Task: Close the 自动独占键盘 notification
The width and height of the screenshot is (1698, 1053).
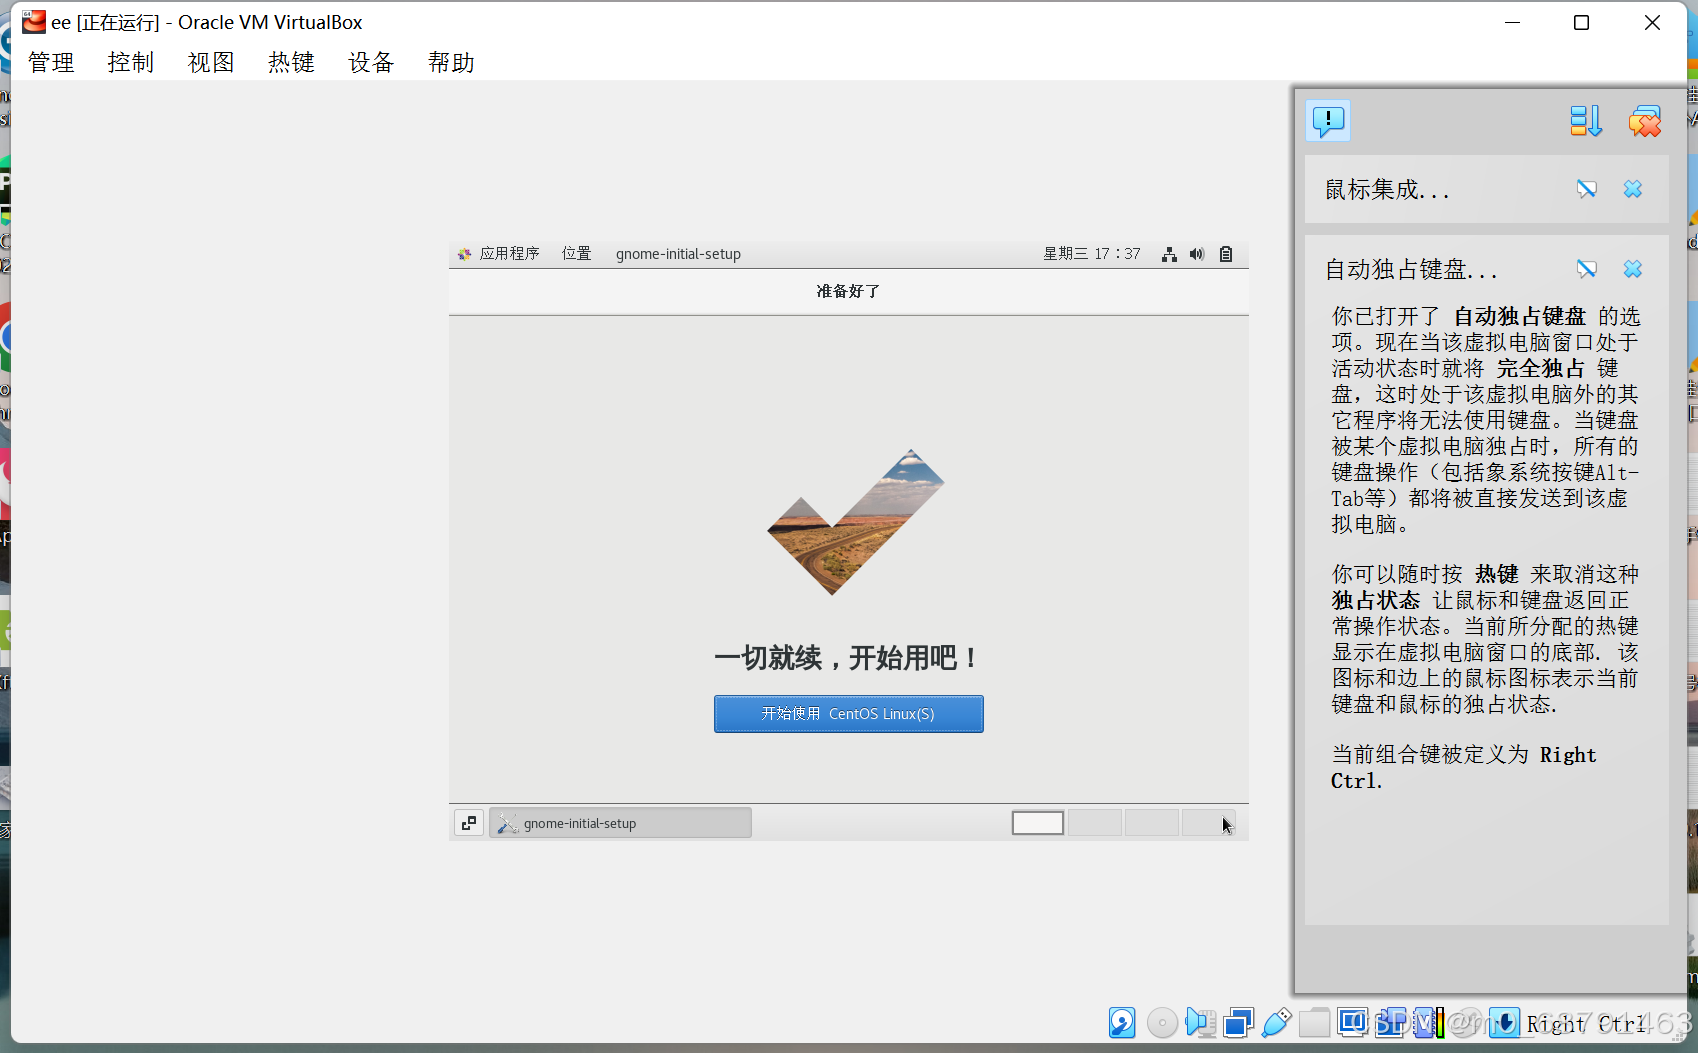Action: 1633,269
